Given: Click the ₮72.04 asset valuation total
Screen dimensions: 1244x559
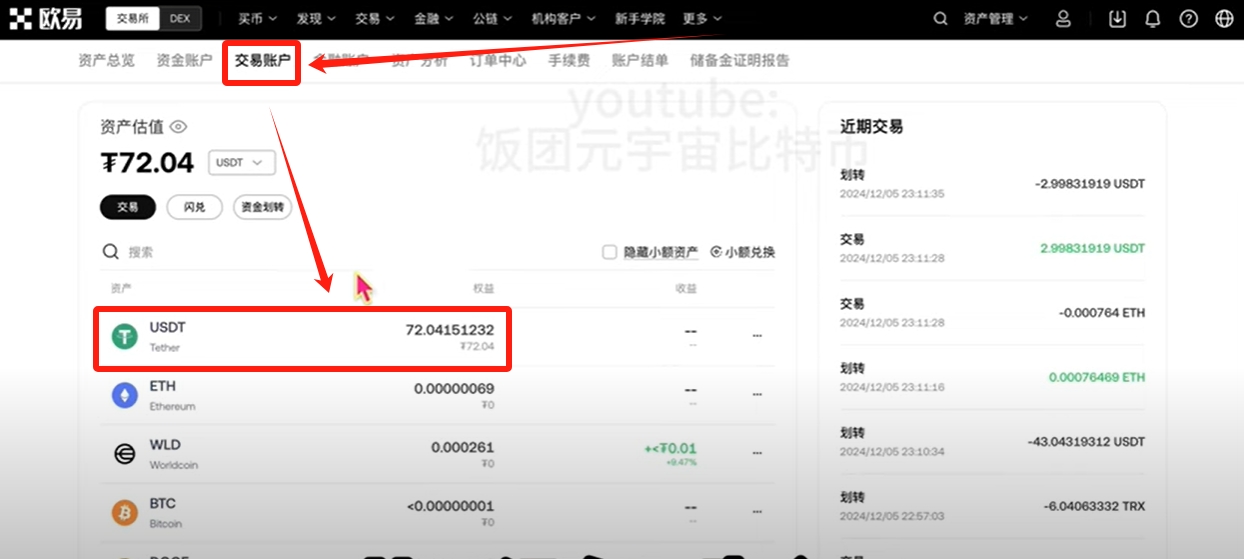Looking at the screenshot, I should pos(147,162).
